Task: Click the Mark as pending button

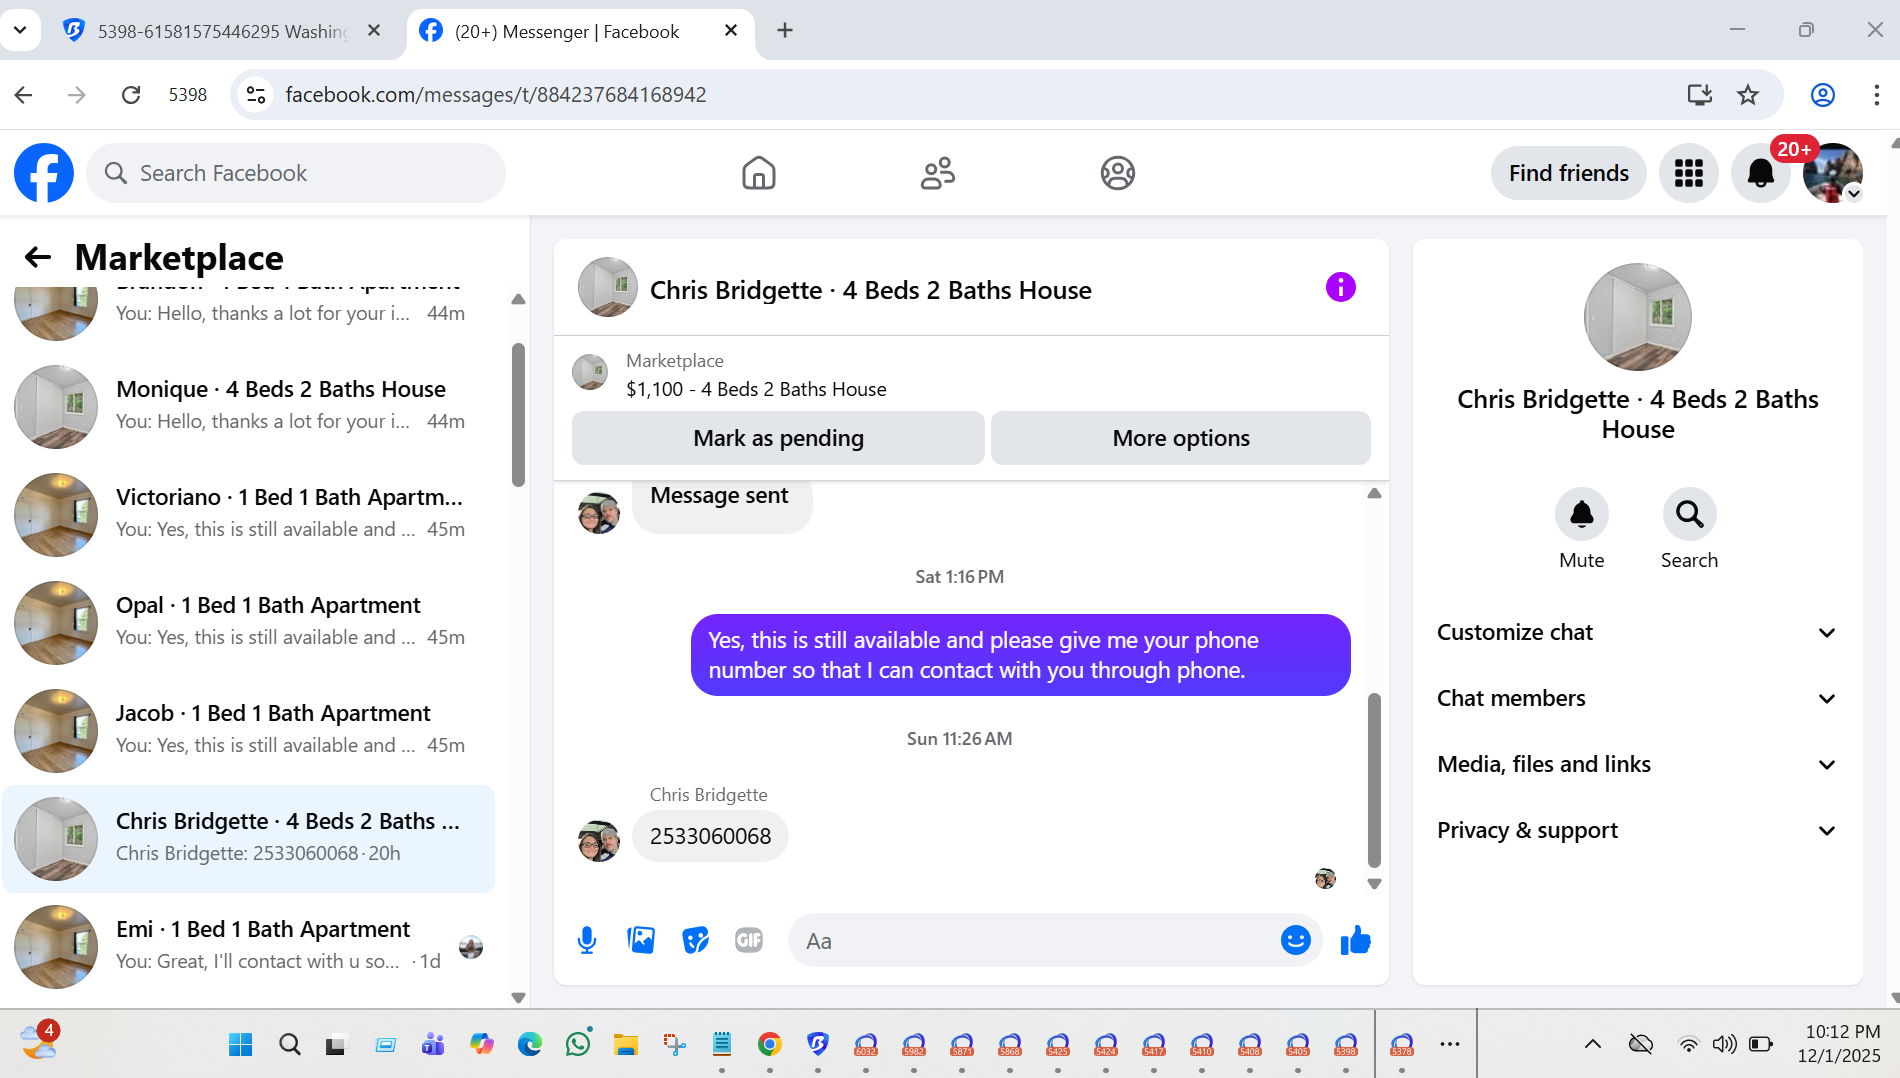Action: pos(778,438)
